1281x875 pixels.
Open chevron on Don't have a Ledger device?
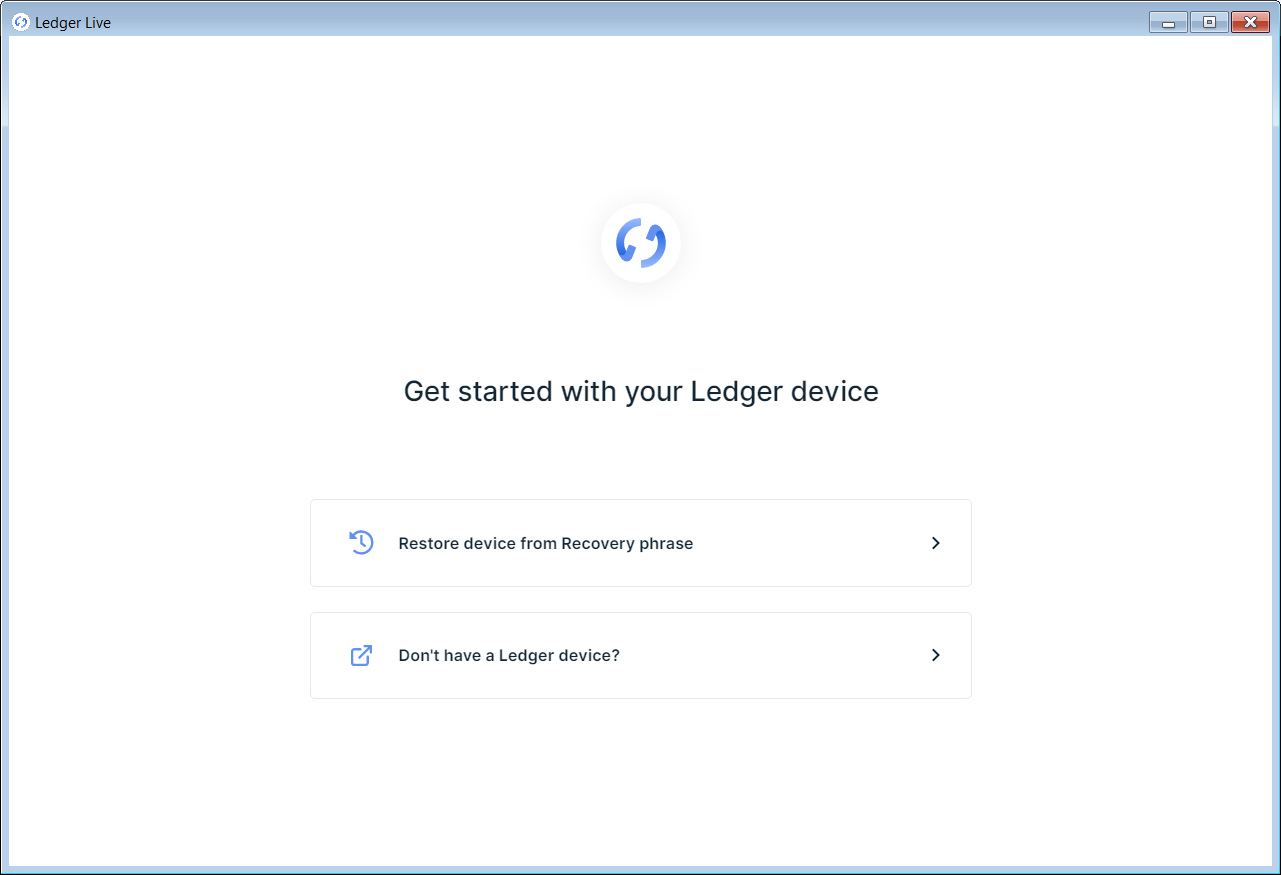[x=936, y=655]
